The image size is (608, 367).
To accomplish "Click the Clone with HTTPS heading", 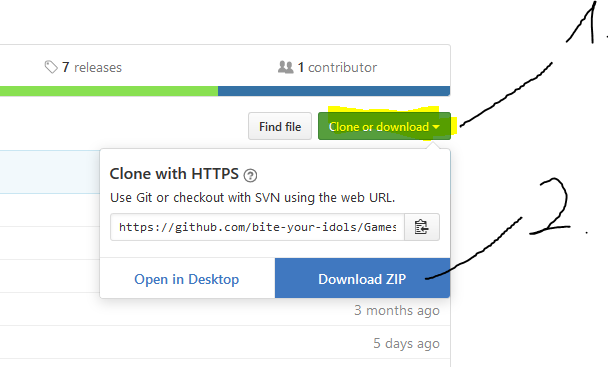I will [x=174, y=173].
